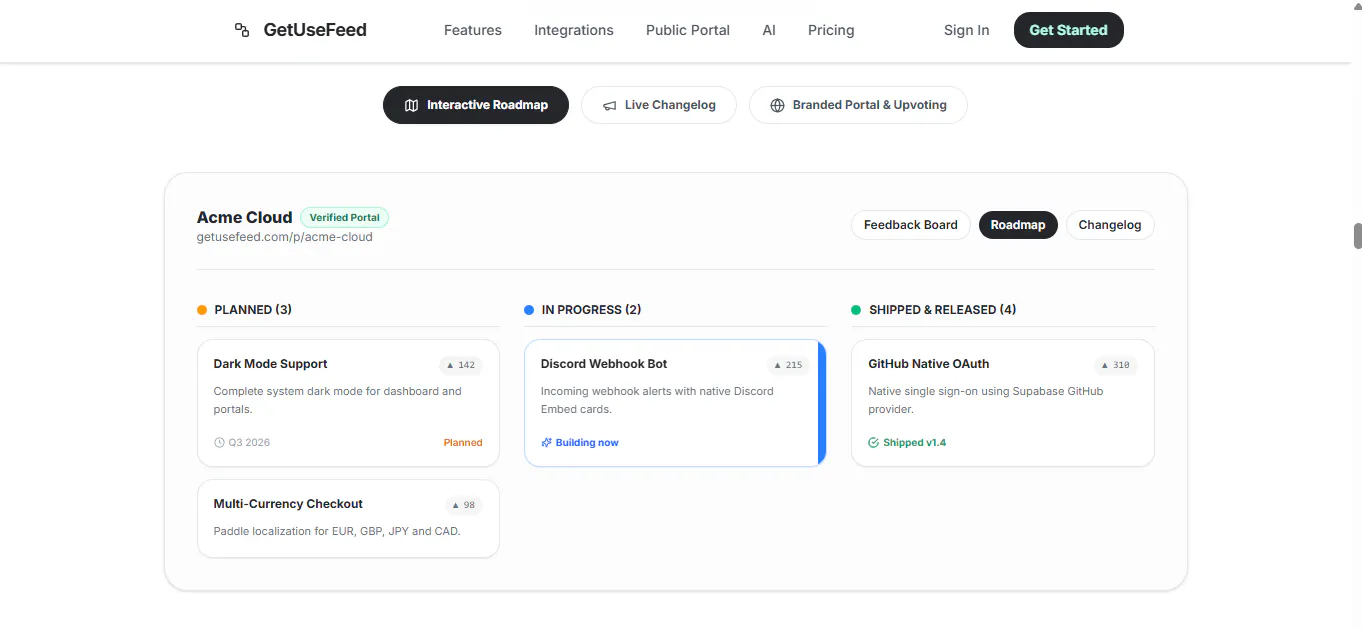Click the sparkle icon beside Building now
This screenshot has width=1362, height=629.
coord(547,442)
